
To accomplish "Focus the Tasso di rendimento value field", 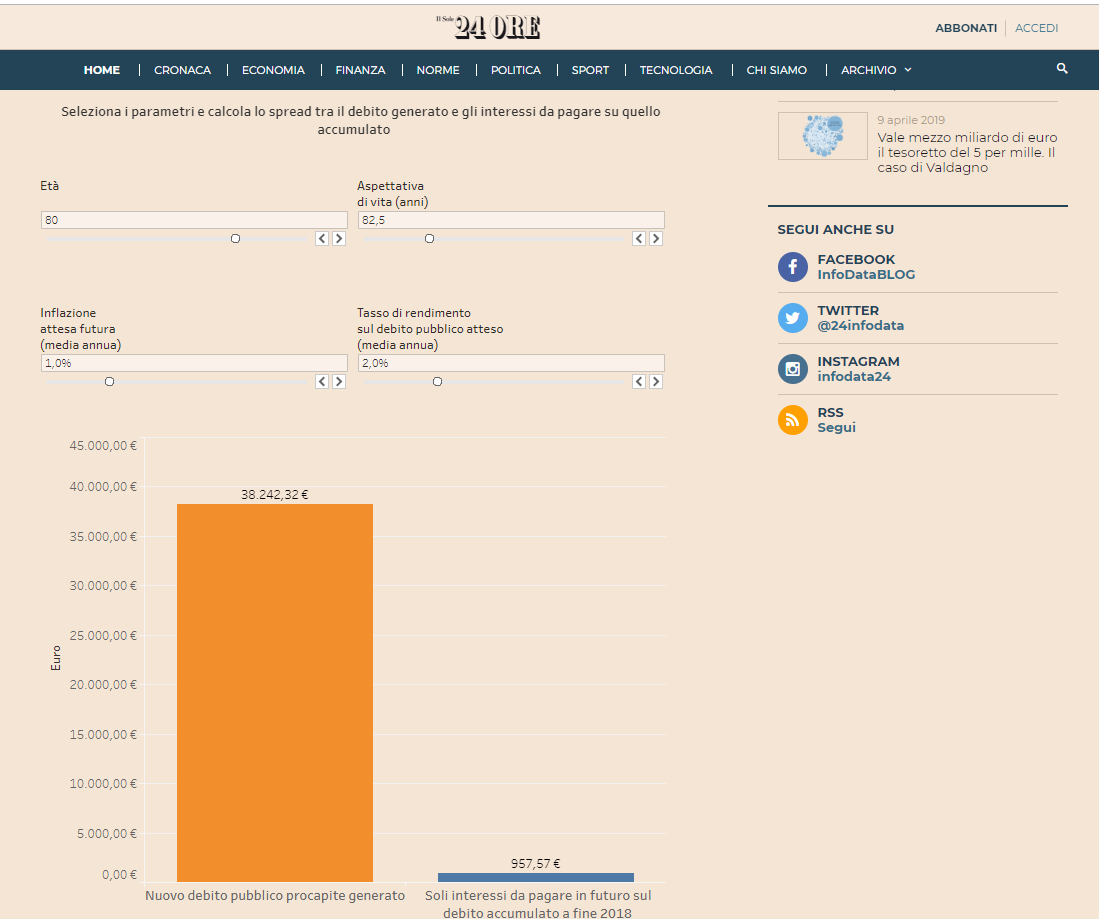I will [511, 363].
